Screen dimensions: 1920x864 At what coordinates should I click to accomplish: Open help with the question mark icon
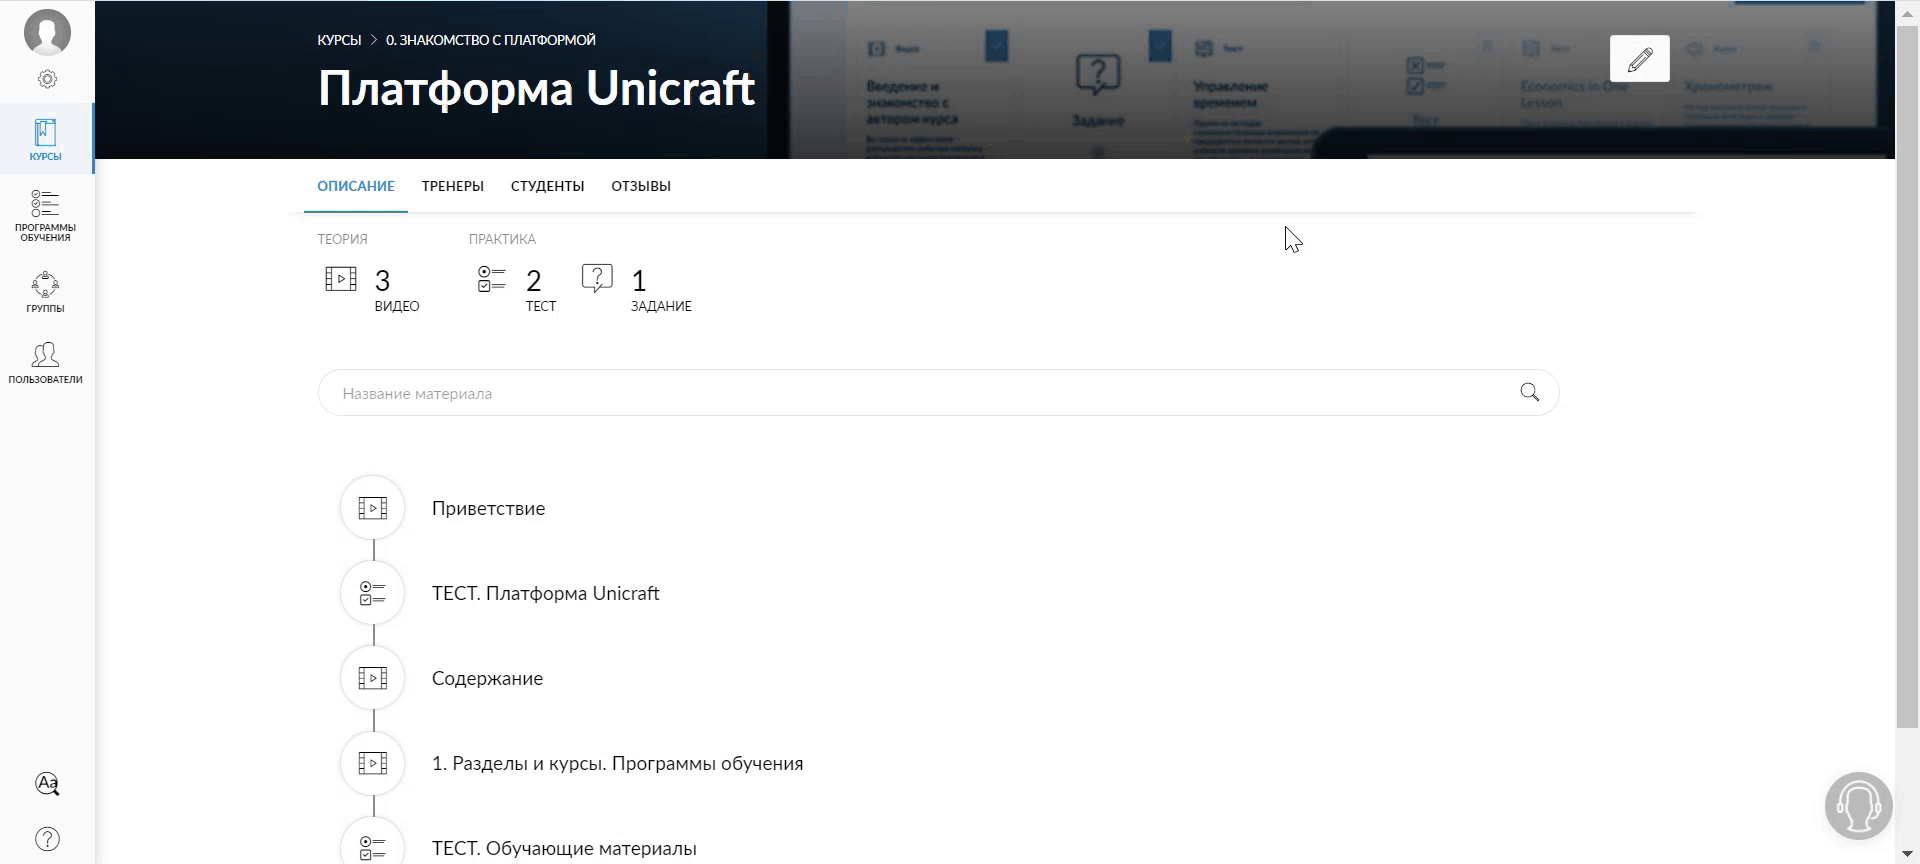point(47,839)
